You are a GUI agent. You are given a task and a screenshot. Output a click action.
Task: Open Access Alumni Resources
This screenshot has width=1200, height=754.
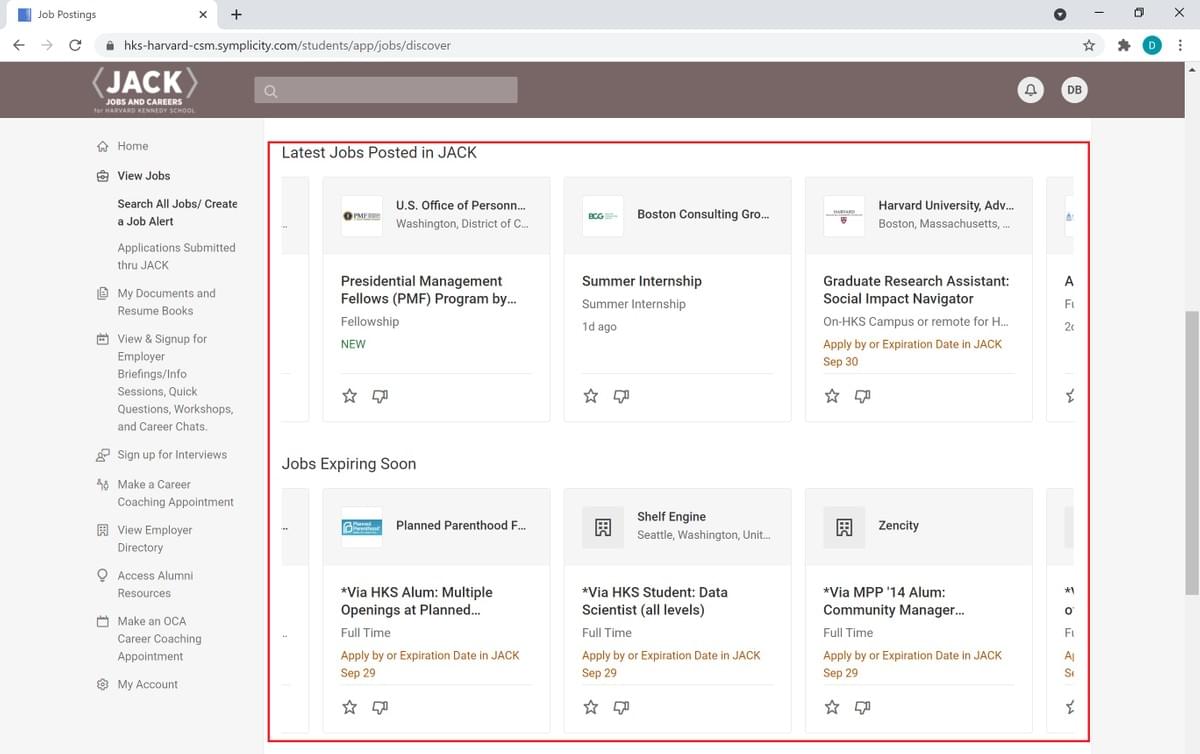tap(155, 584)
